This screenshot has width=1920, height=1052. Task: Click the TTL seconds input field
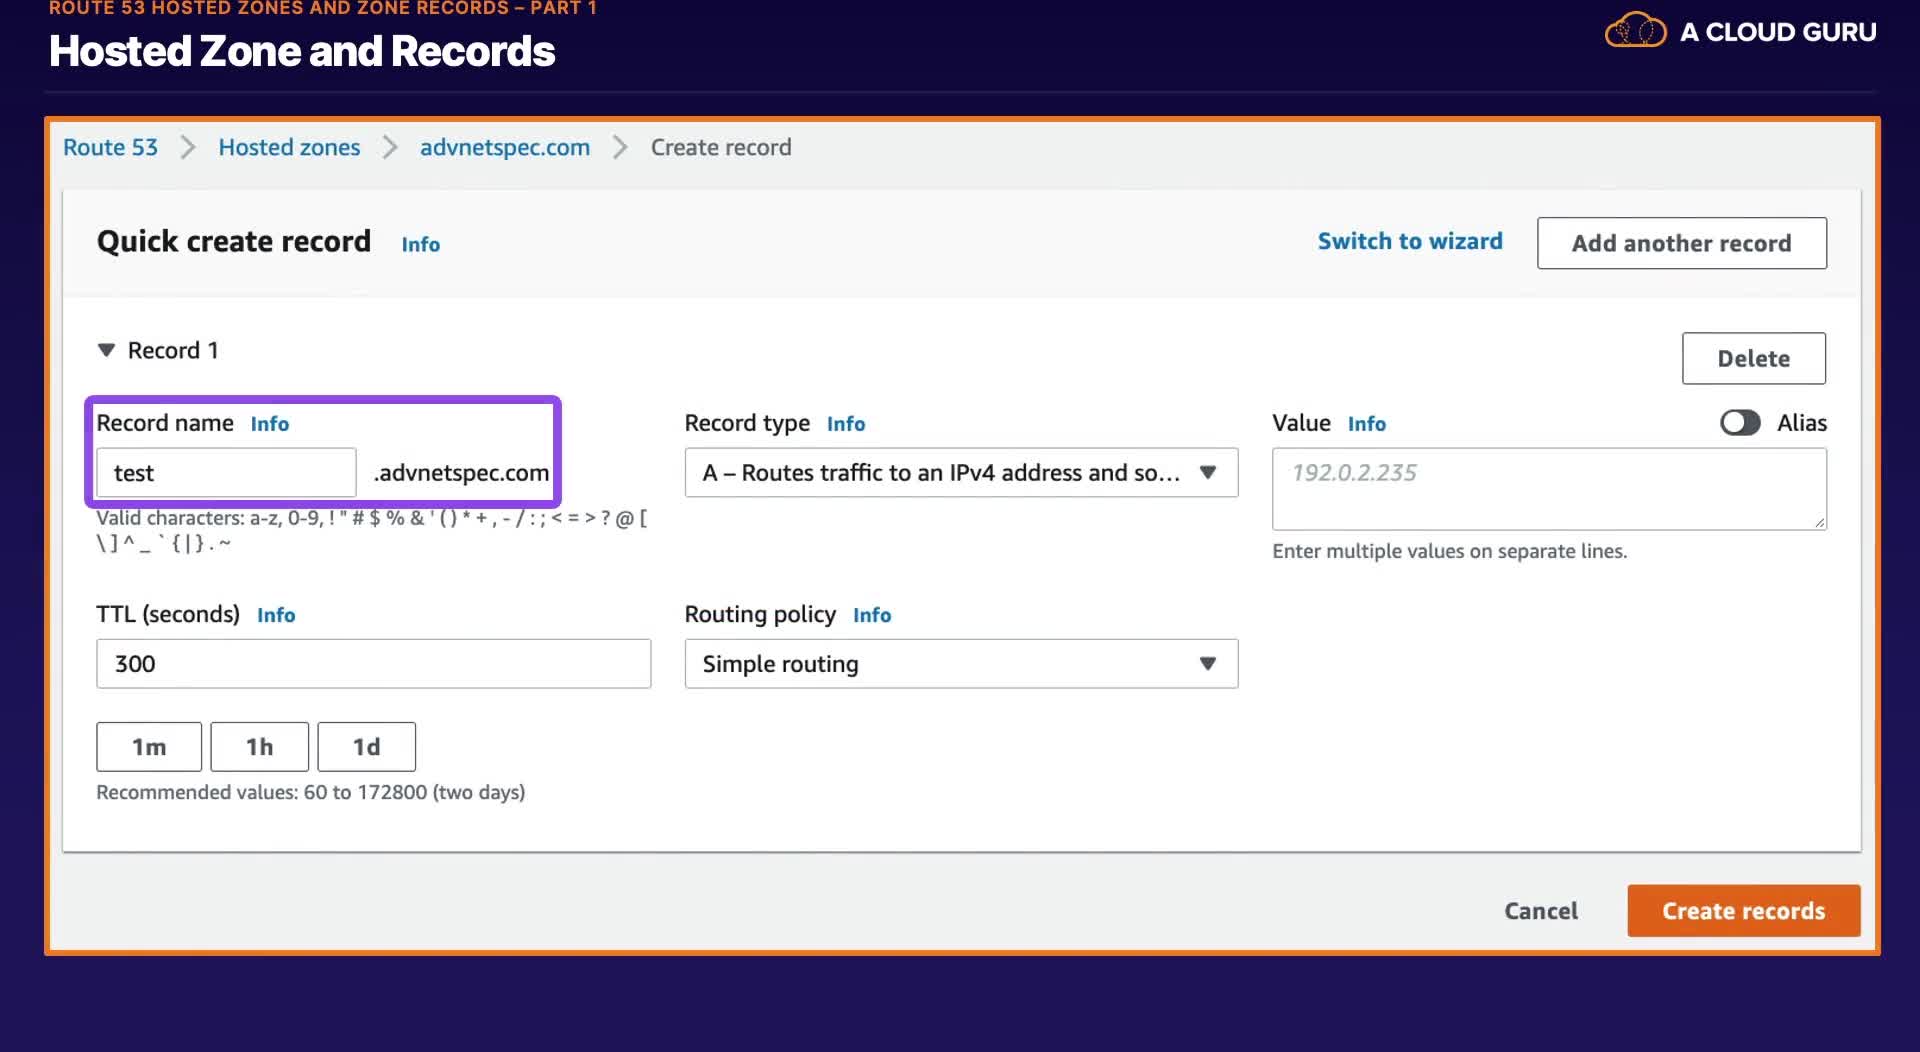374,664
